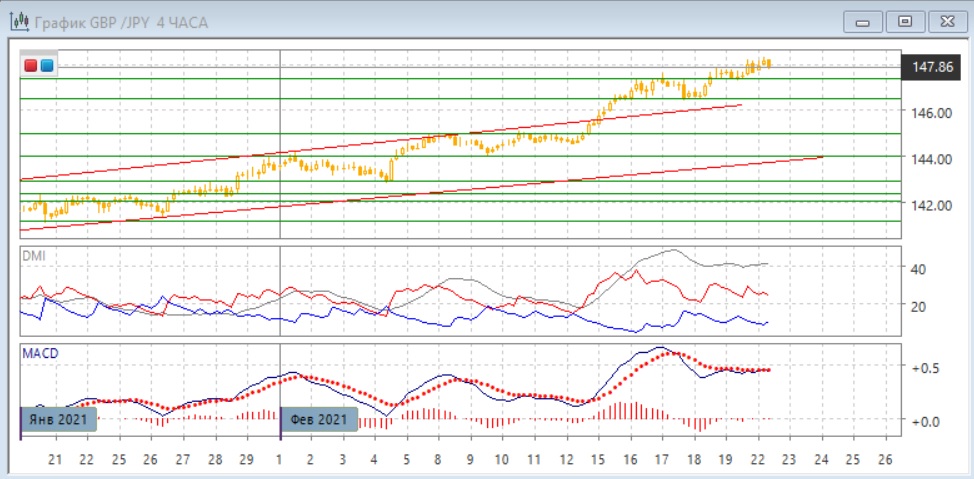The height and width of the screenshot is (479, 974).
Task: Click date 24 on the time axis
Action: coord(823,459)
